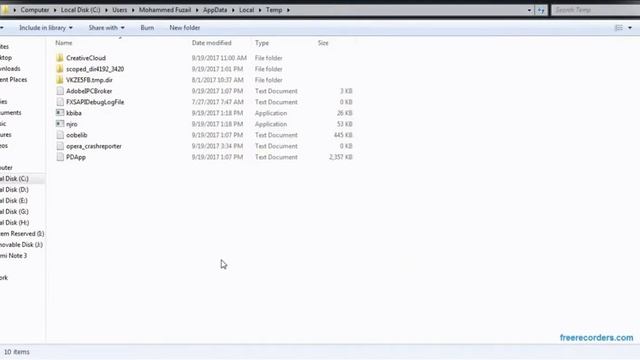Sort by the Name column header

(64, 43)
